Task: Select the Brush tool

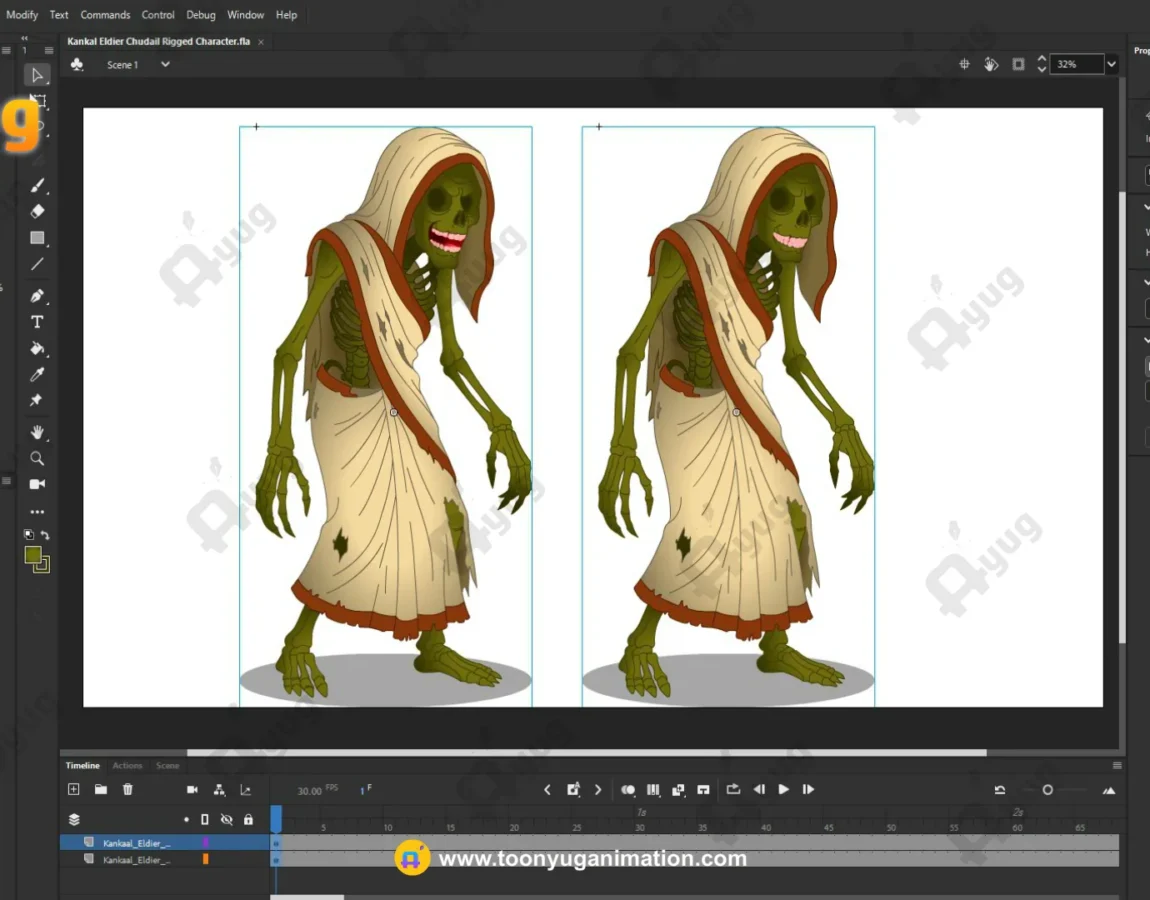Action: pos(37,185)
